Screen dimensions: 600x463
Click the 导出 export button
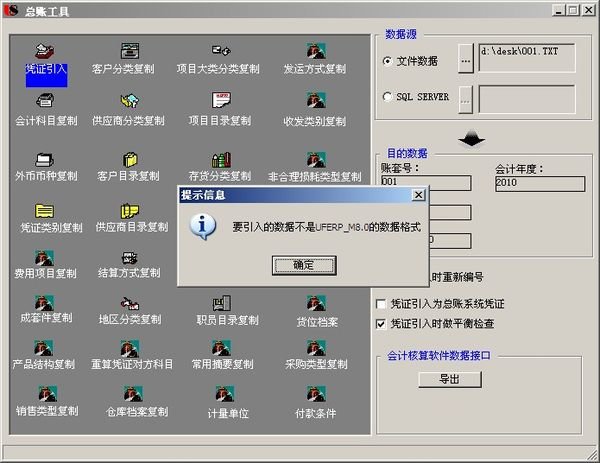click(450, 379)
